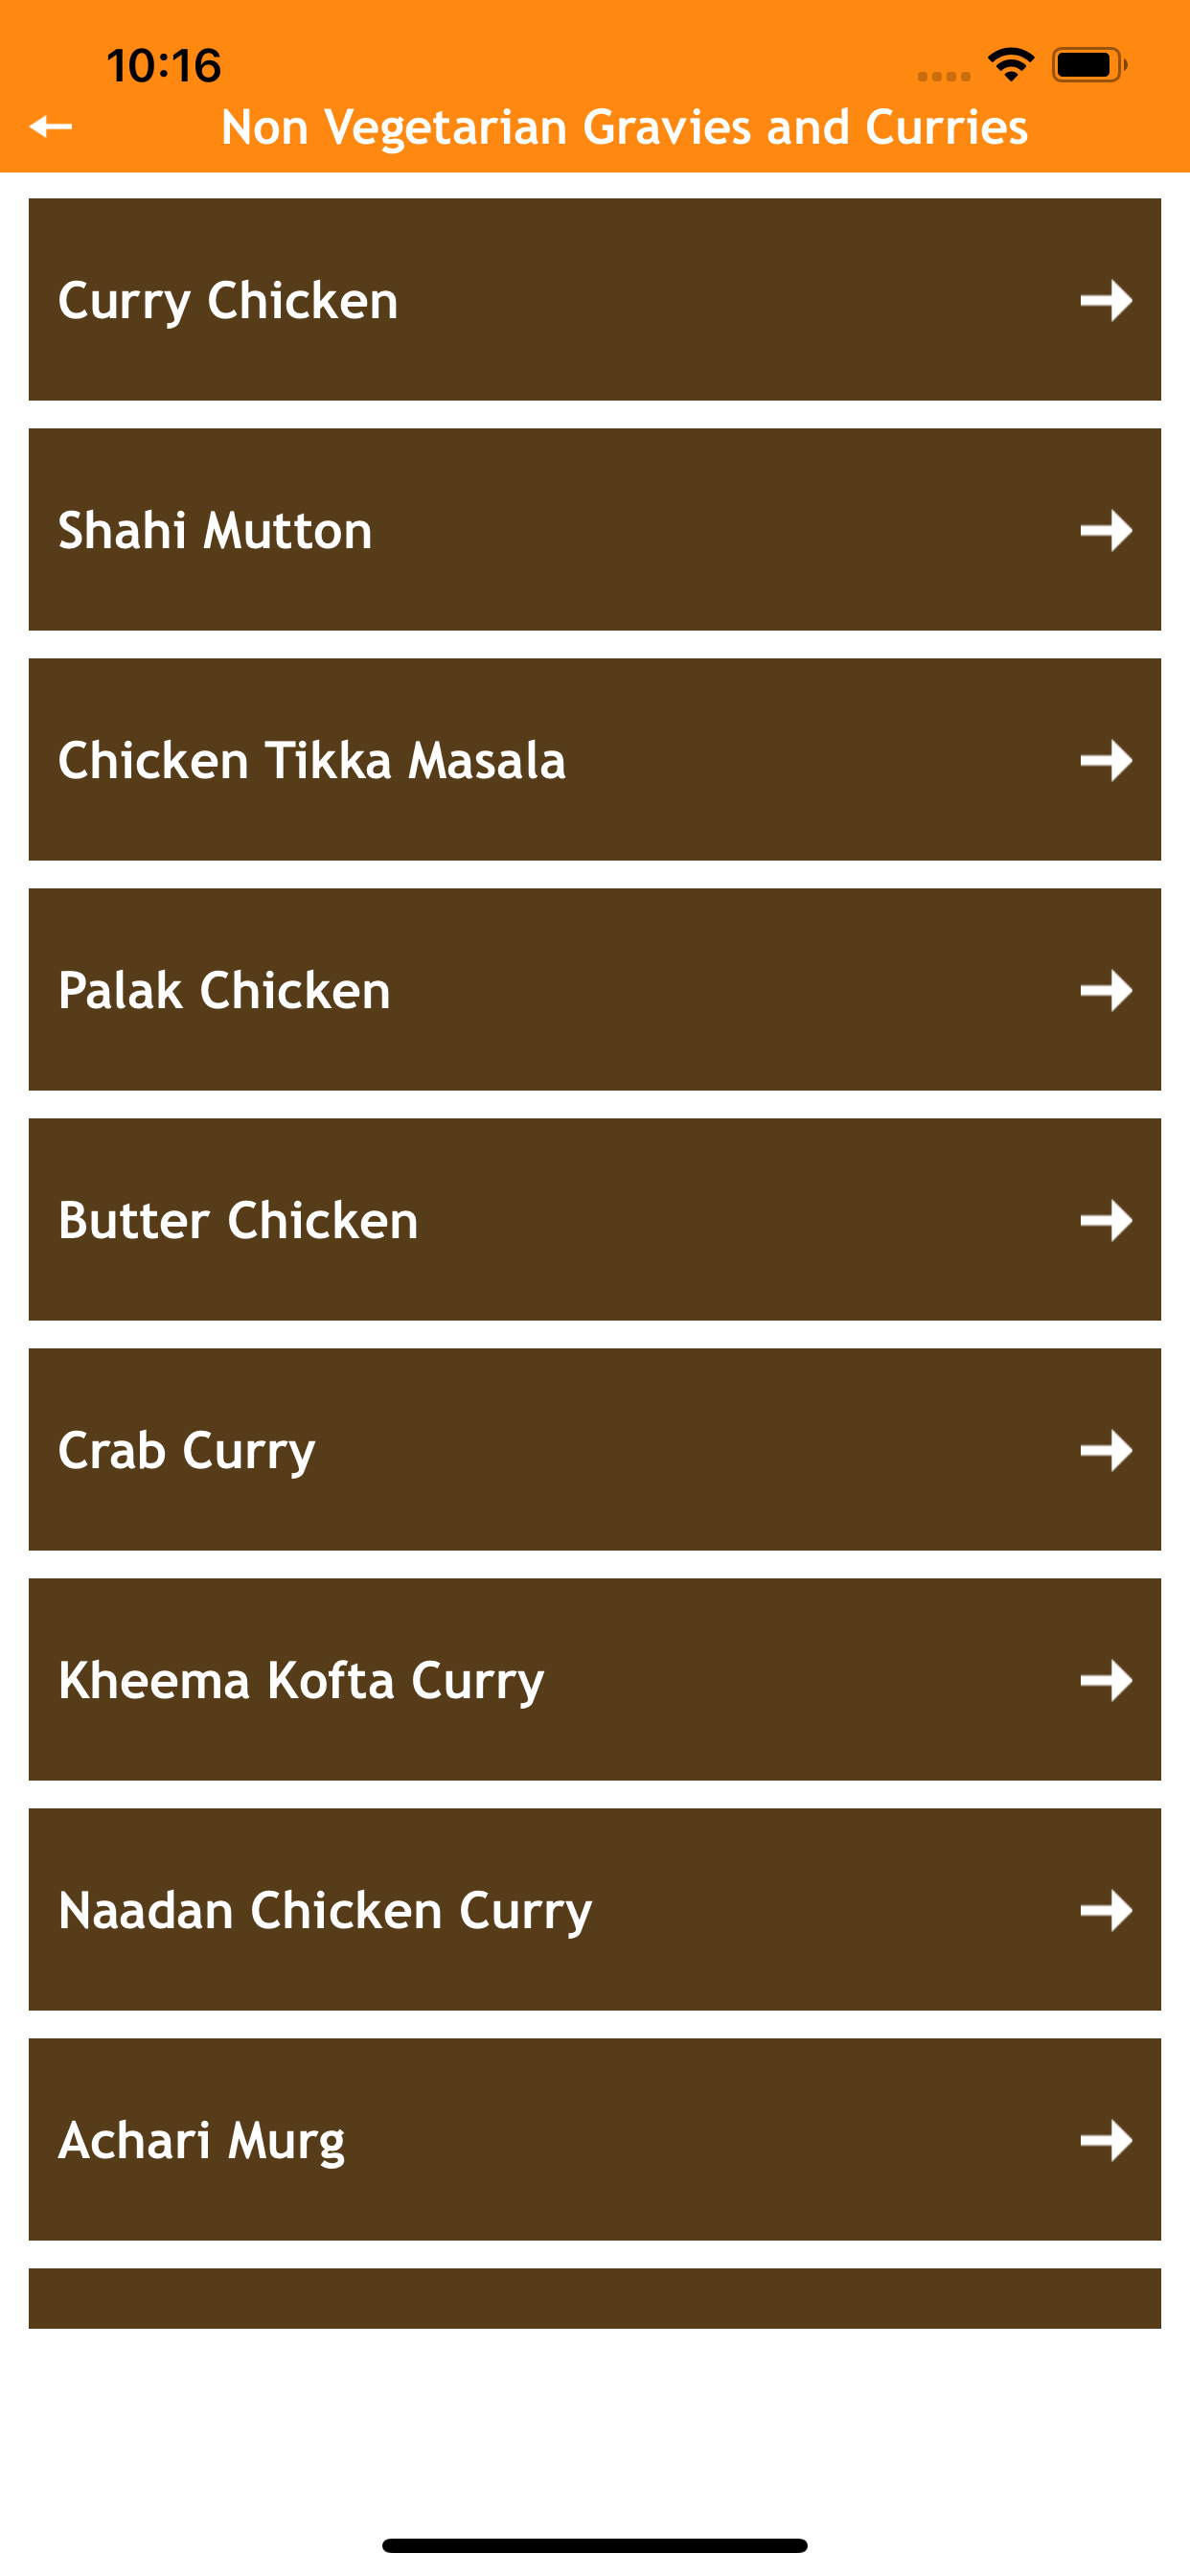Tap the arrow next to Chicken Tikka Masala

1105,760
